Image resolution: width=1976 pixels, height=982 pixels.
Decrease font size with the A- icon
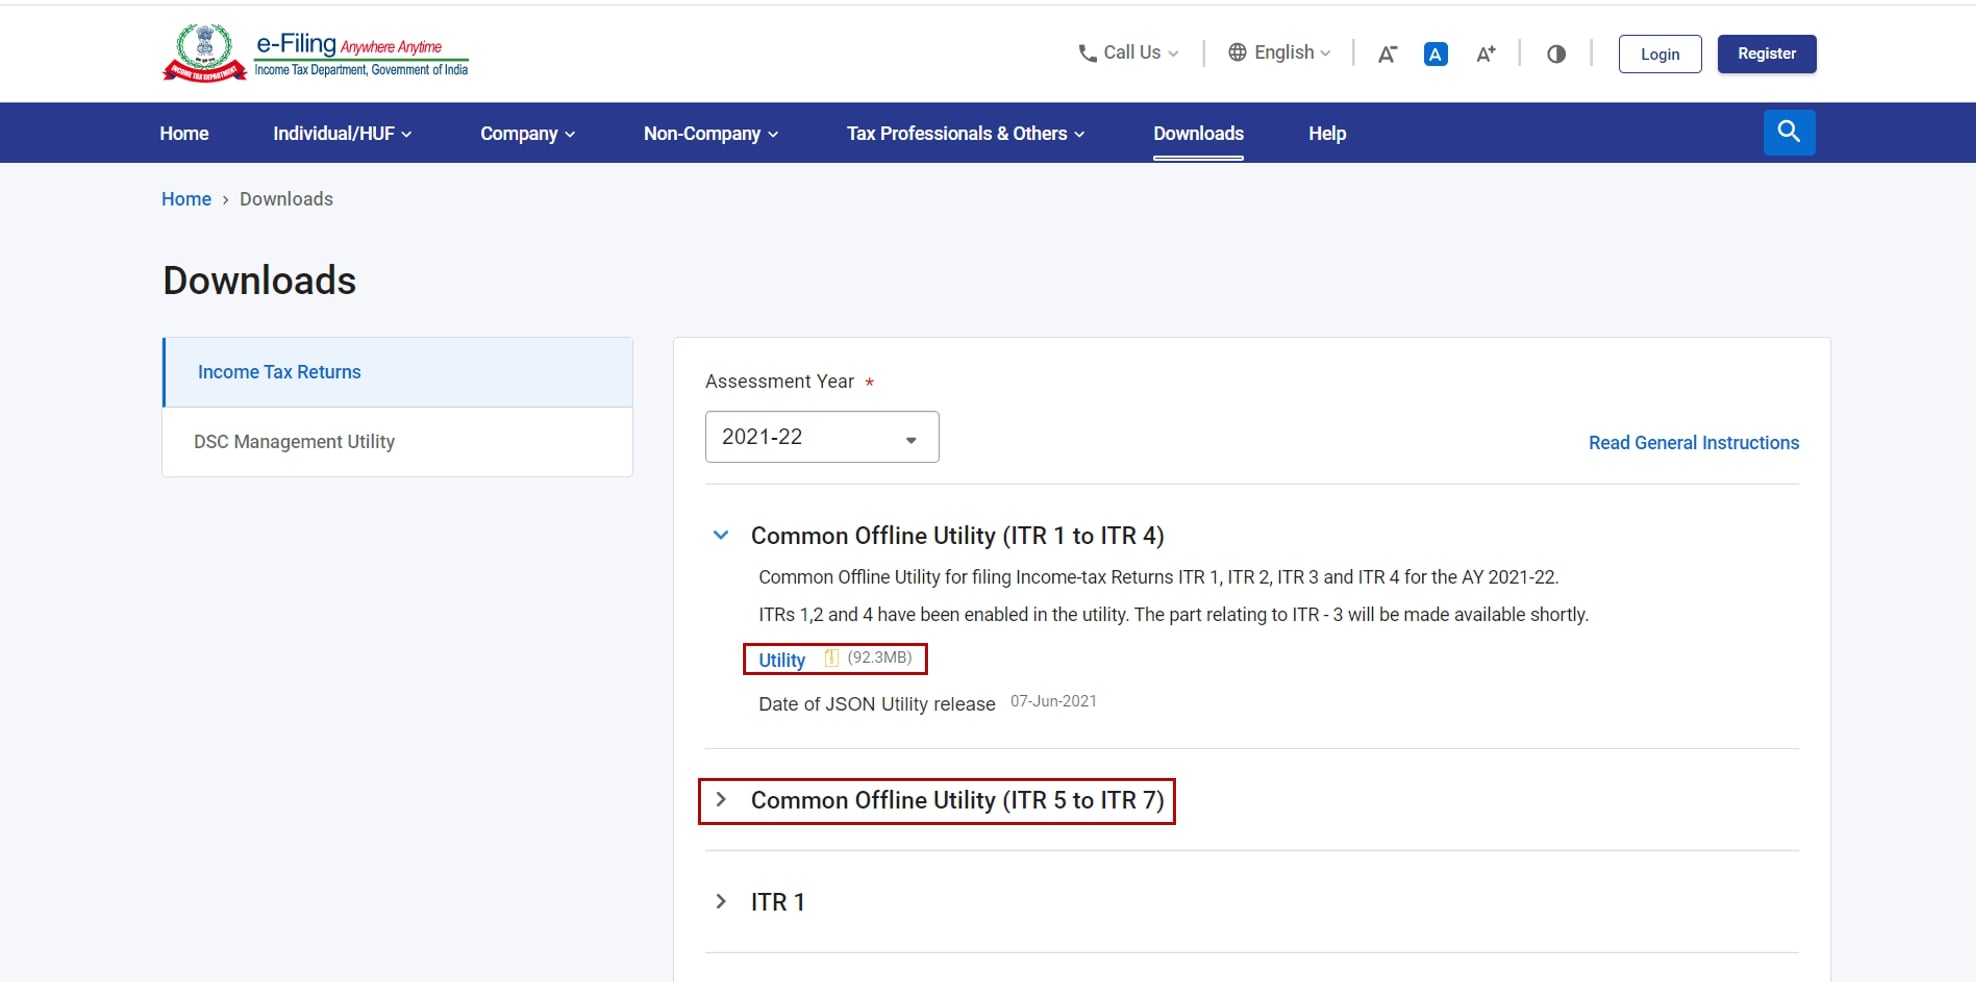coord(1387,54)
